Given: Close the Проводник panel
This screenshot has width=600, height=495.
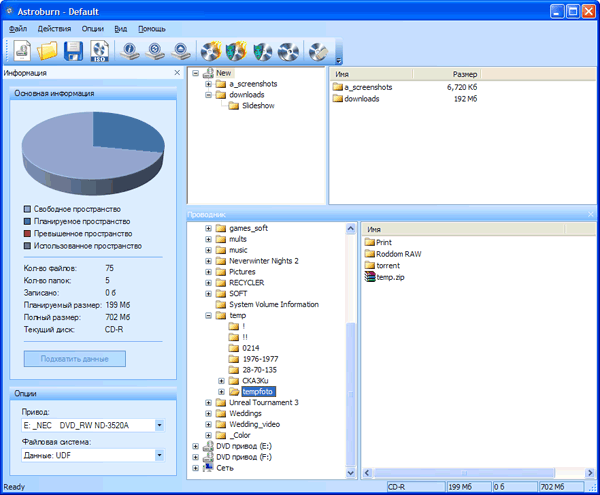Looking at the screenshot, I should (591, 215).
